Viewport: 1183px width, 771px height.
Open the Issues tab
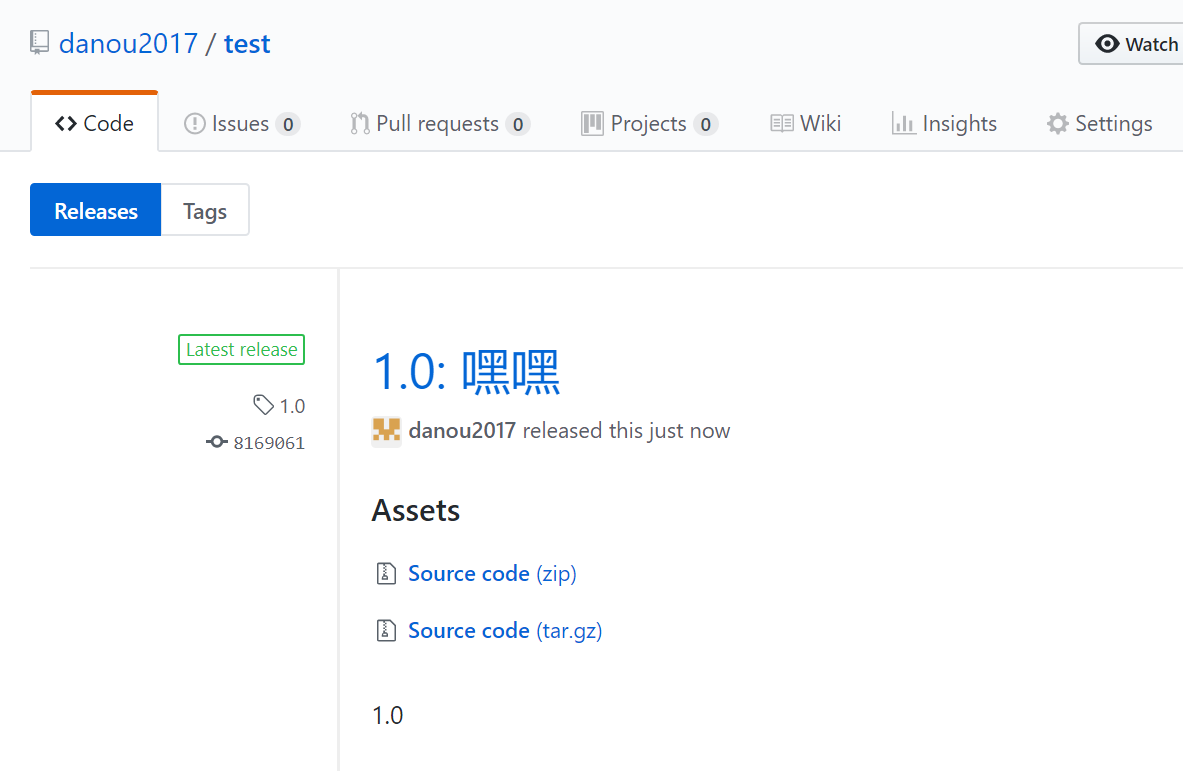tap(241, 124)
